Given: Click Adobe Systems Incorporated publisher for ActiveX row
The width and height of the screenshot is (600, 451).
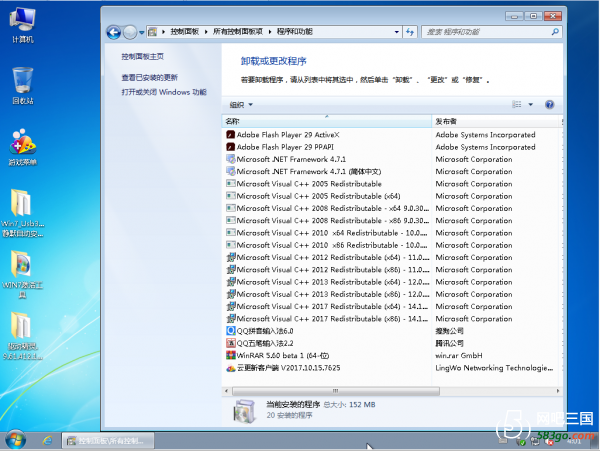Looking at the screenshot, I should 485,135.
